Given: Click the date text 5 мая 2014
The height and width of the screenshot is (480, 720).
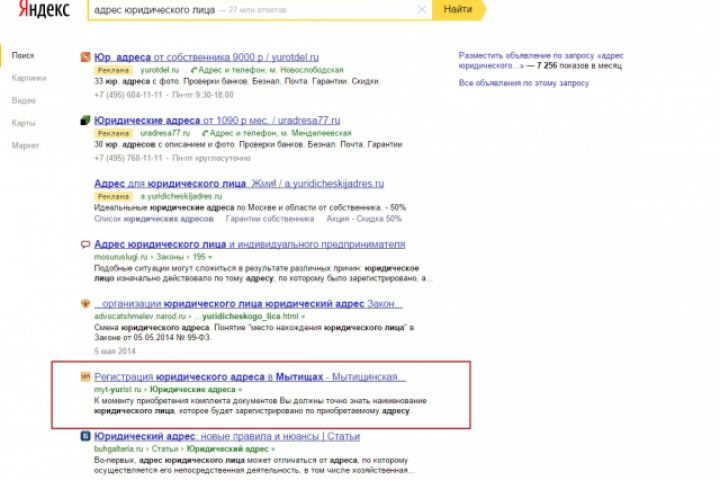Looking at the screenshot, I should 115,351.
